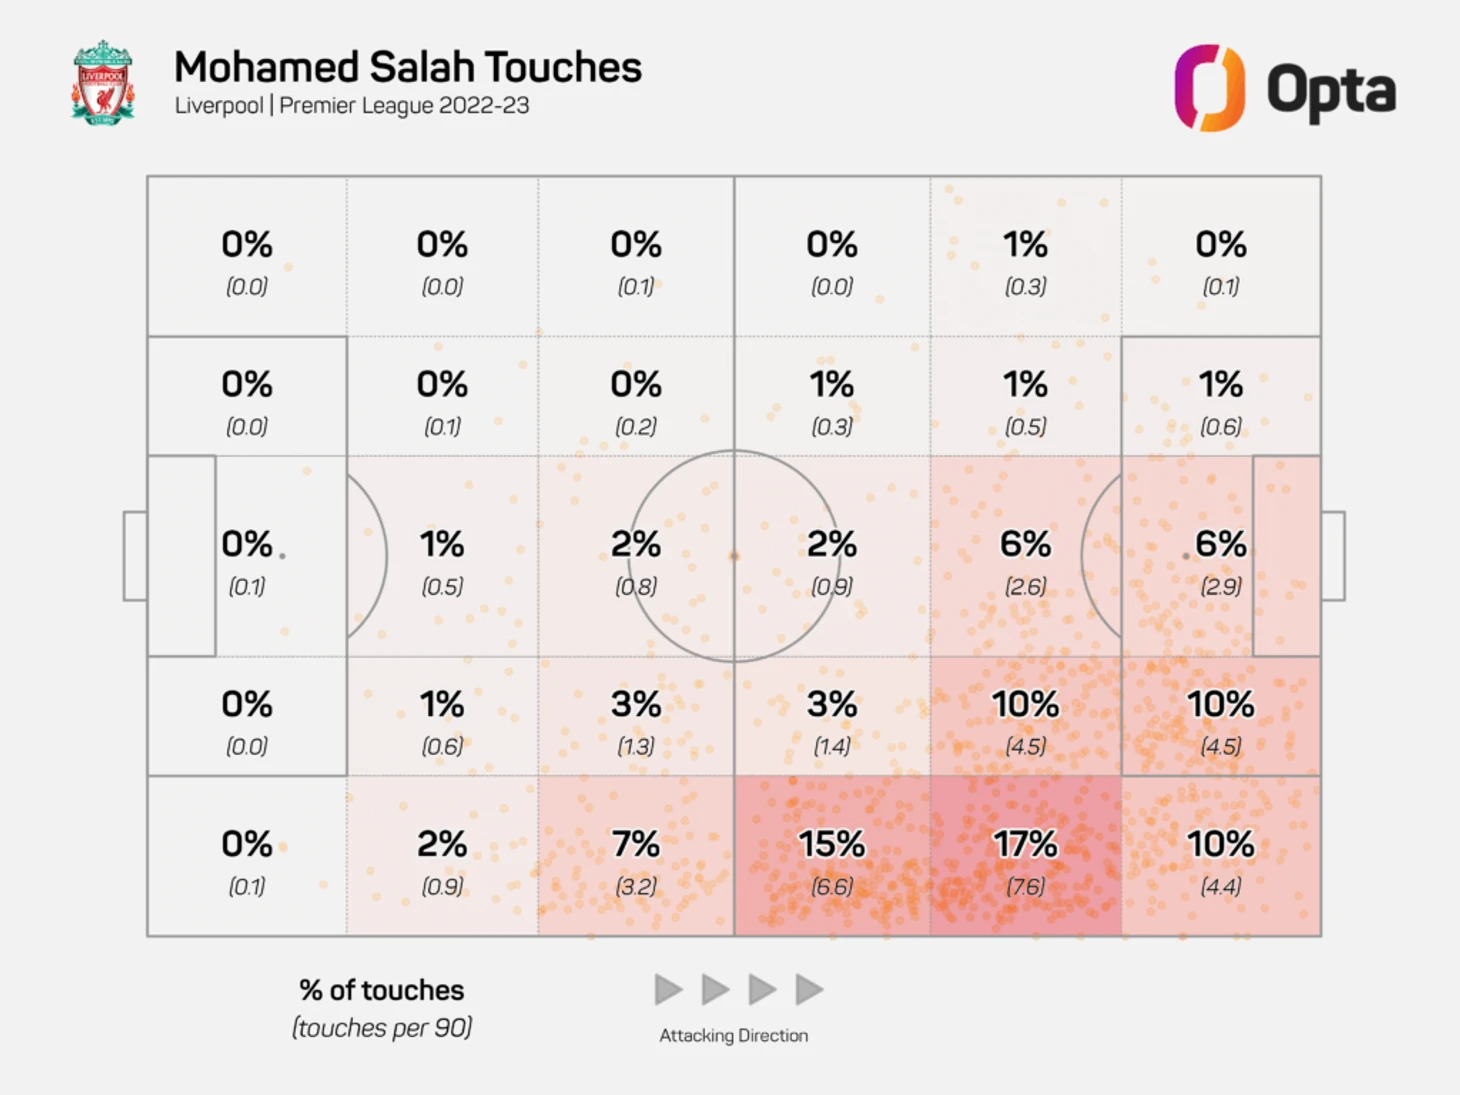Select the 3% (1.3) zone
The width and height of the screenshot is (1460, 1095).
tap(636, 716)
